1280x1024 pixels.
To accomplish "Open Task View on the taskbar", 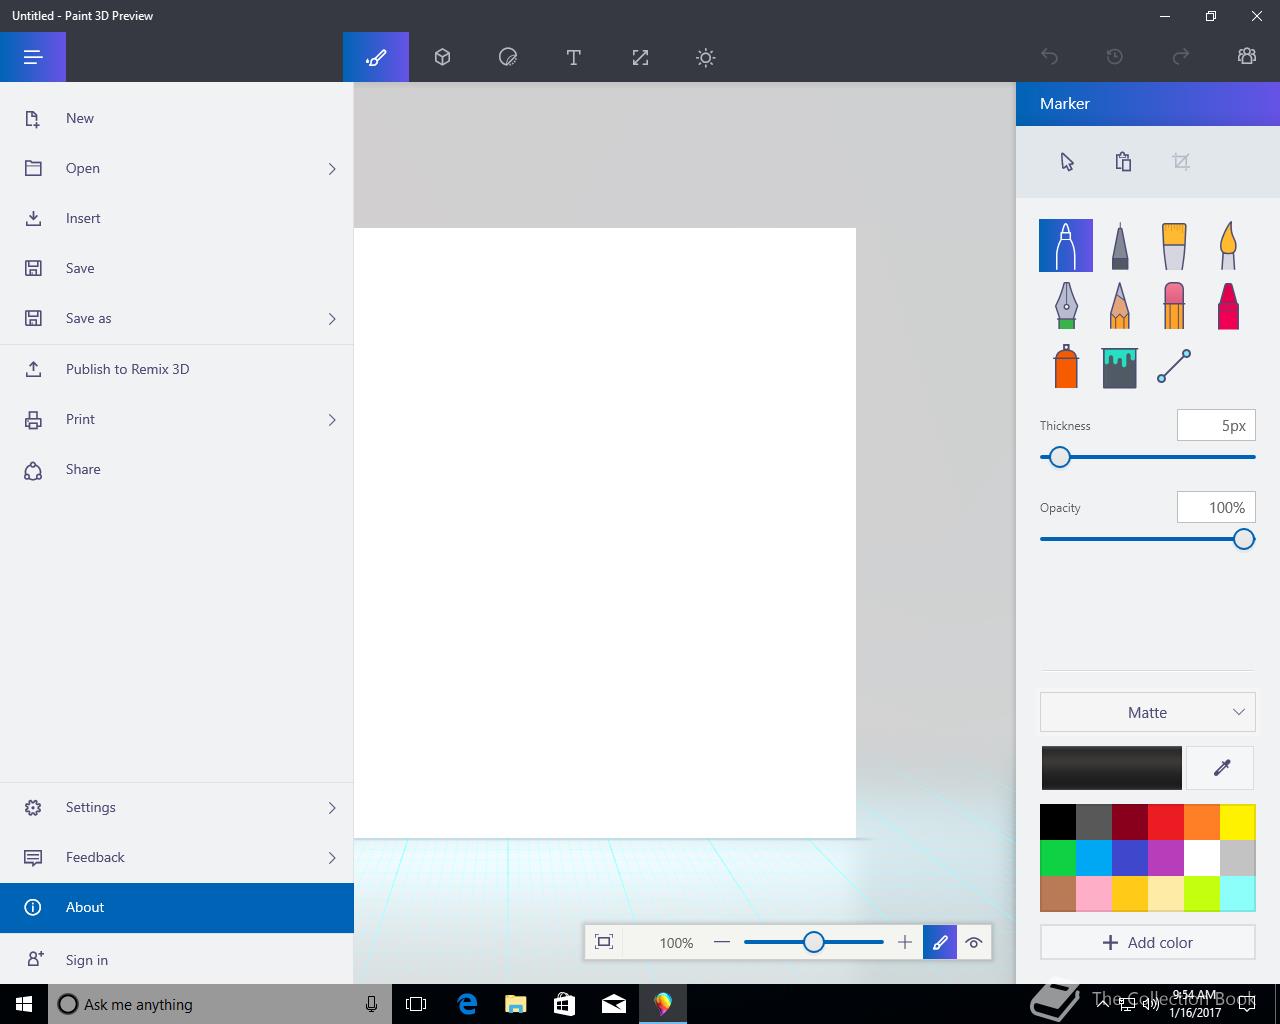I will (416, 1004).
